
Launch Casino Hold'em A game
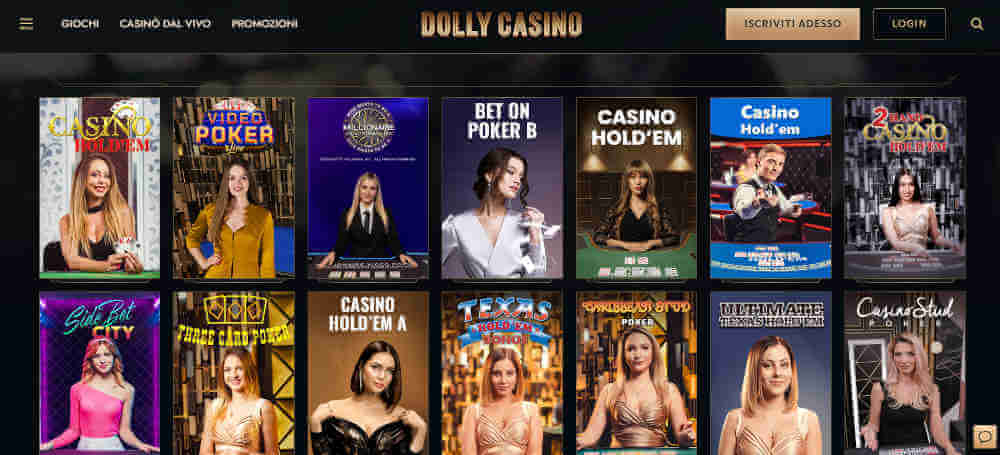(x=368, y=373)
